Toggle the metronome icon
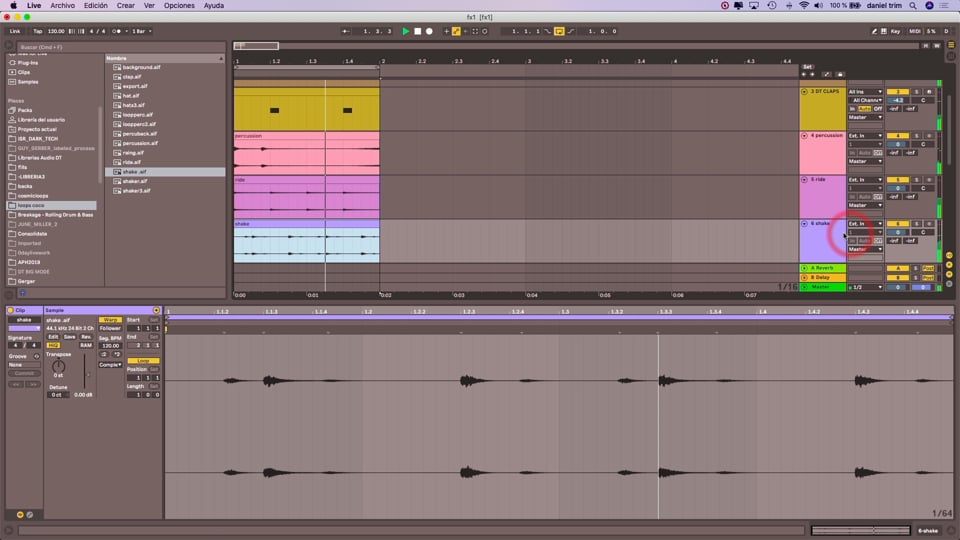960x540 pixels. pyautogui.click(x=116, y=31)
